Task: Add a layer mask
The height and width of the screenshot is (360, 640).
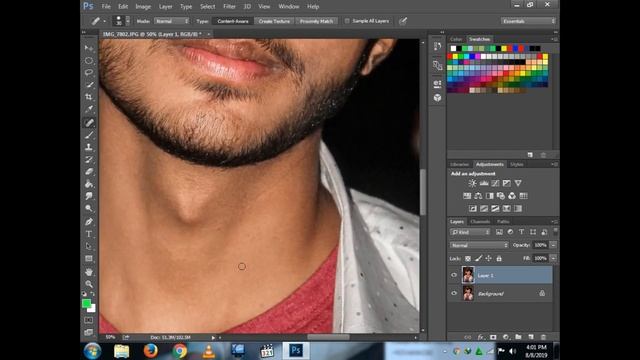Action: [493, 337]
